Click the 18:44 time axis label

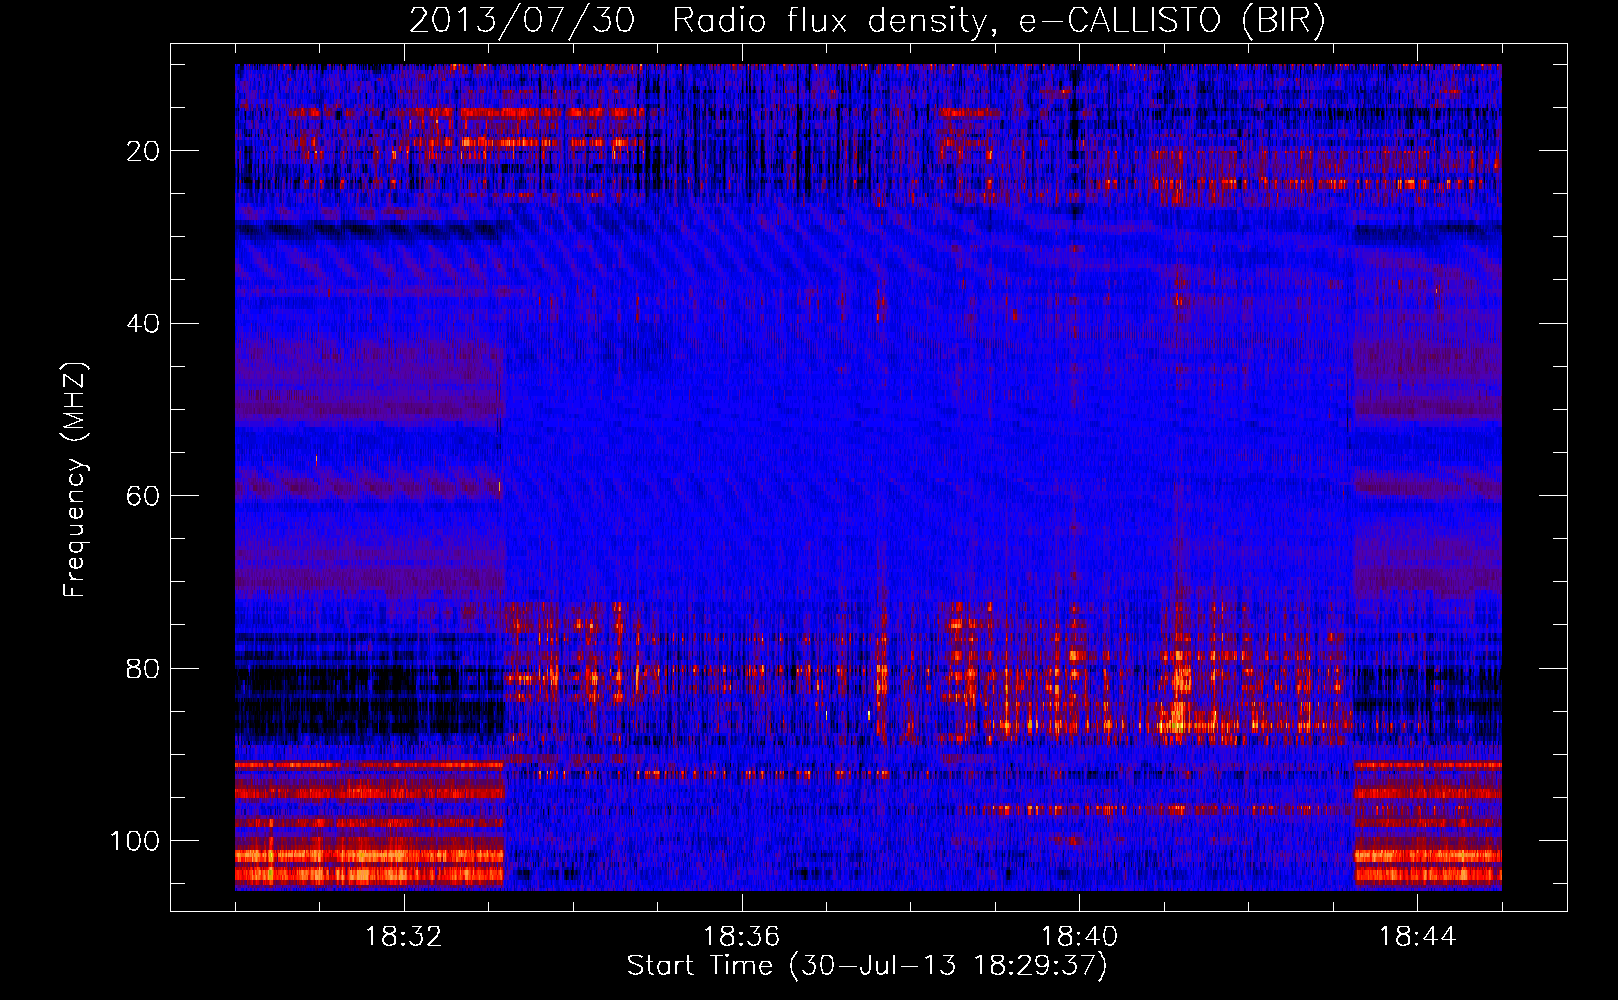point(1417,937)
